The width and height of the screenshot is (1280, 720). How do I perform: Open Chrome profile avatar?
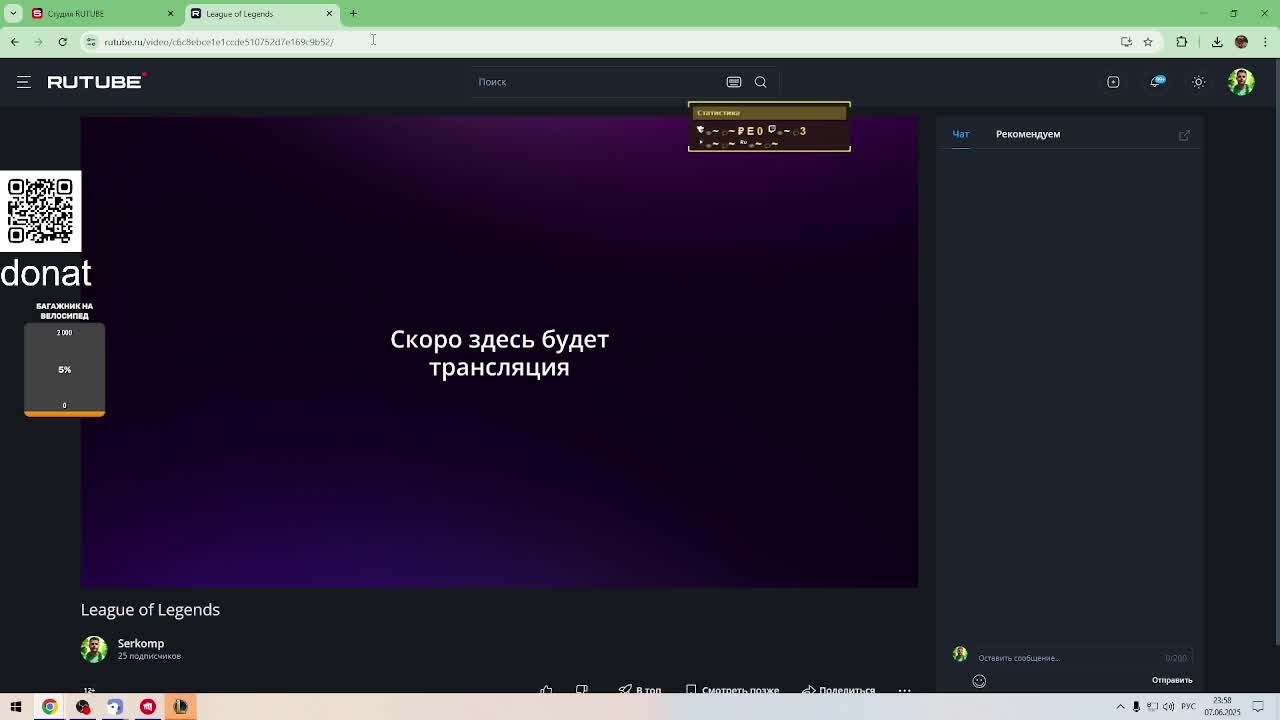coord(1241,41)
